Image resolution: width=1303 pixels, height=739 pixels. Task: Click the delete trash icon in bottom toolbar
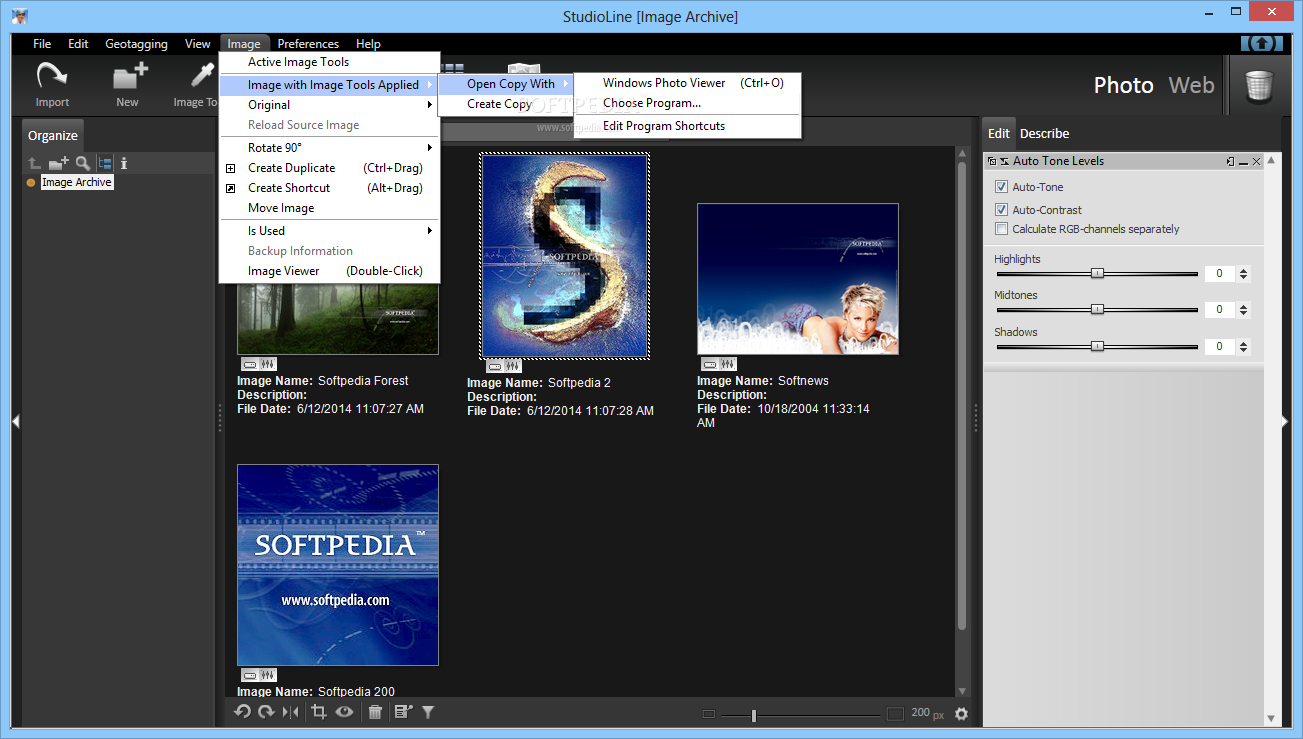coord(375,712)
